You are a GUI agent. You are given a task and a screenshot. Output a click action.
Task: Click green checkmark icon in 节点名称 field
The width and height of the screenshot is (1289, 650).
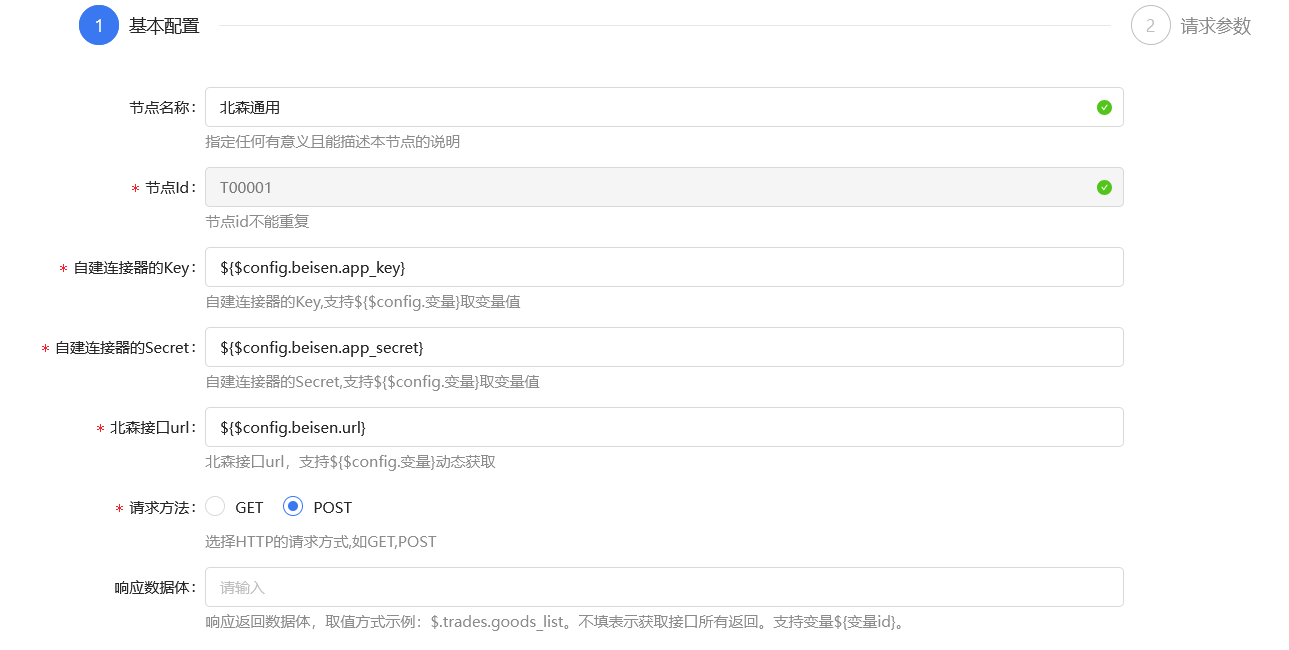[x=1104, y=107]
